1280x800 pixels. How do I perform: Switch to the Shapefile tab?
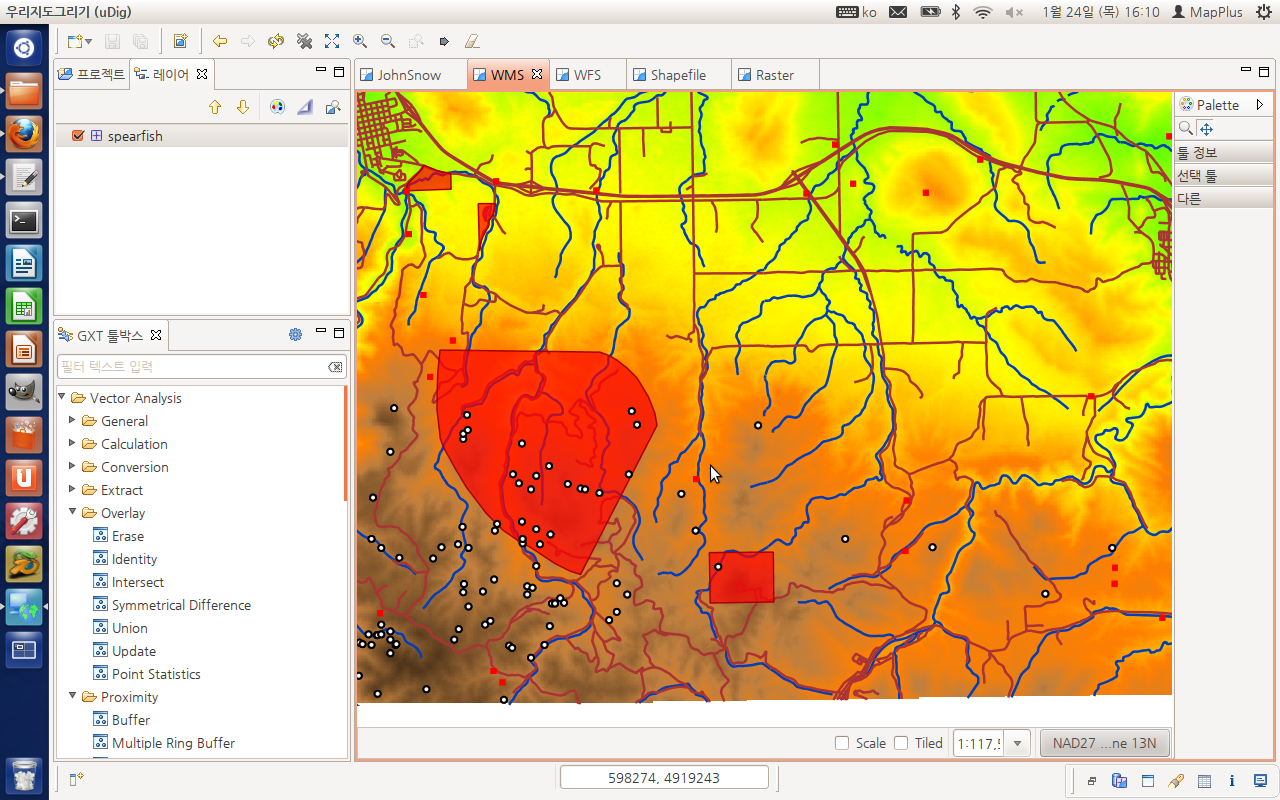tap(678, 73)
